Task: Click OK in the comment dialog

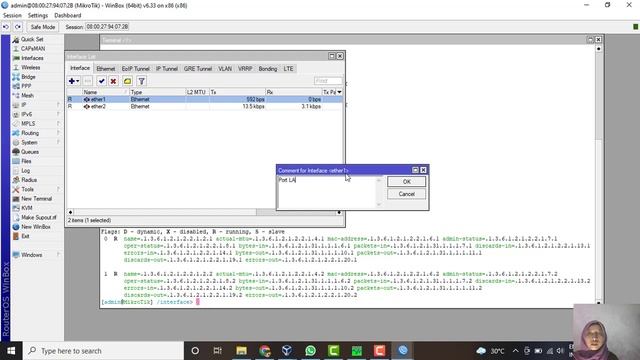Action: (407, 182)
